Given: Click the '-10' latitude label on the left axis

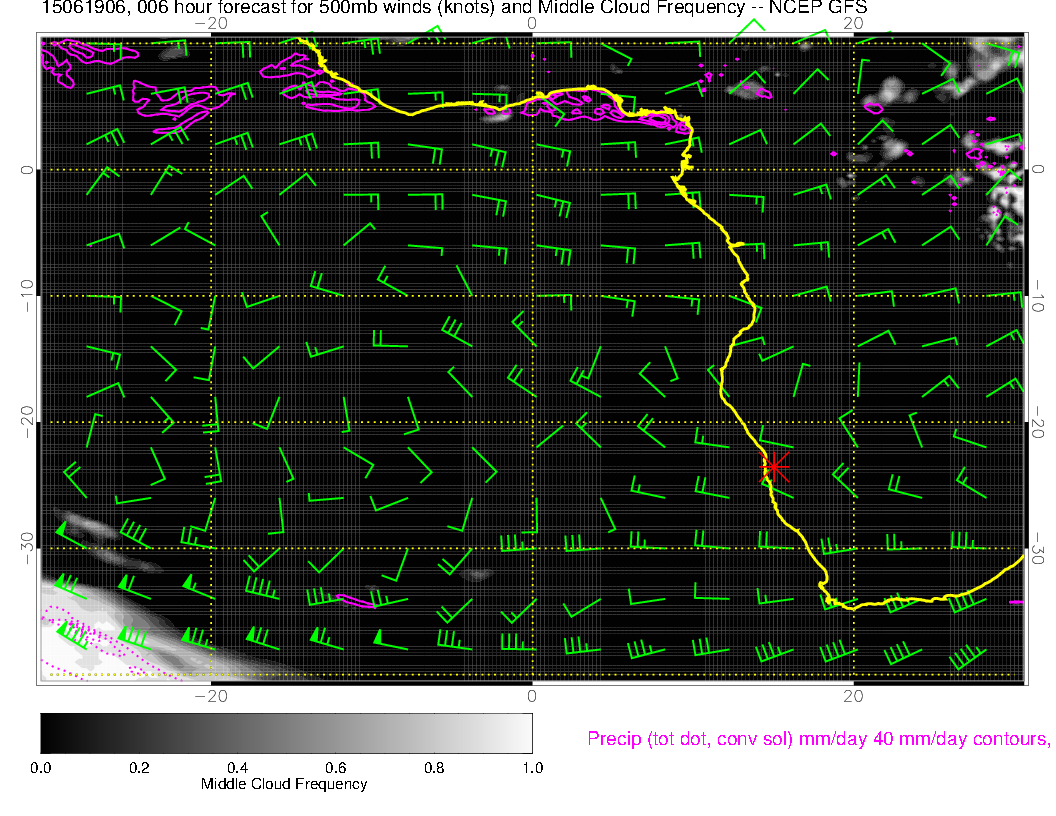Looking at the screenshot, I should pyautogui.click(x=26, y=295).
